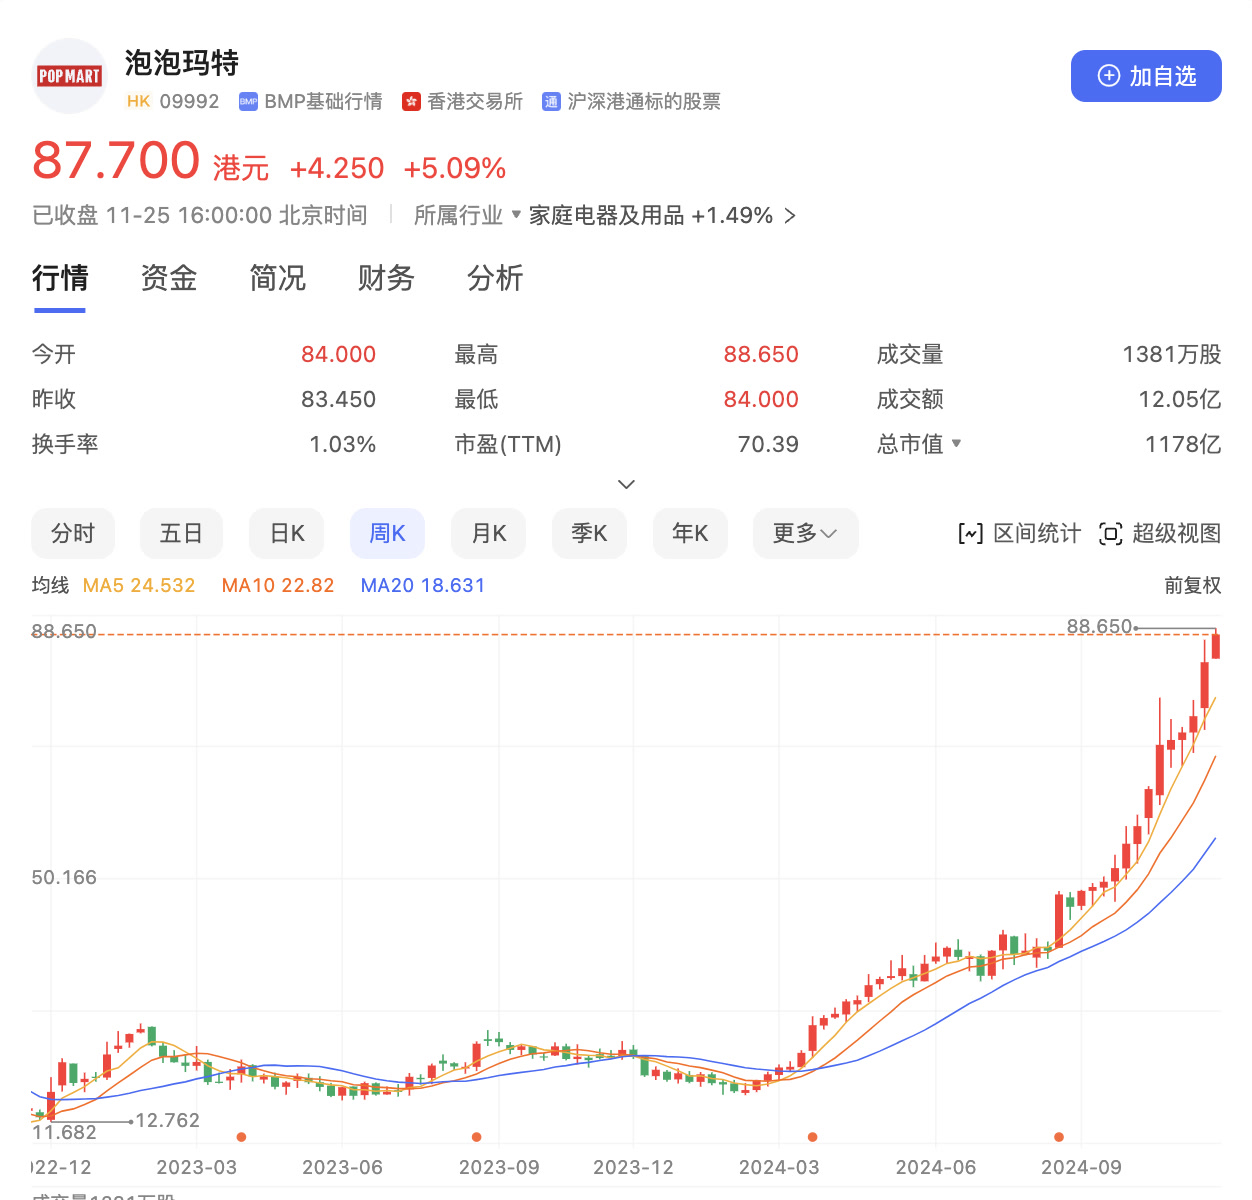Viewport: 1252px width, 1200px height.
Task: Select the 分时 intraday chart
Action: coord(73,534)
